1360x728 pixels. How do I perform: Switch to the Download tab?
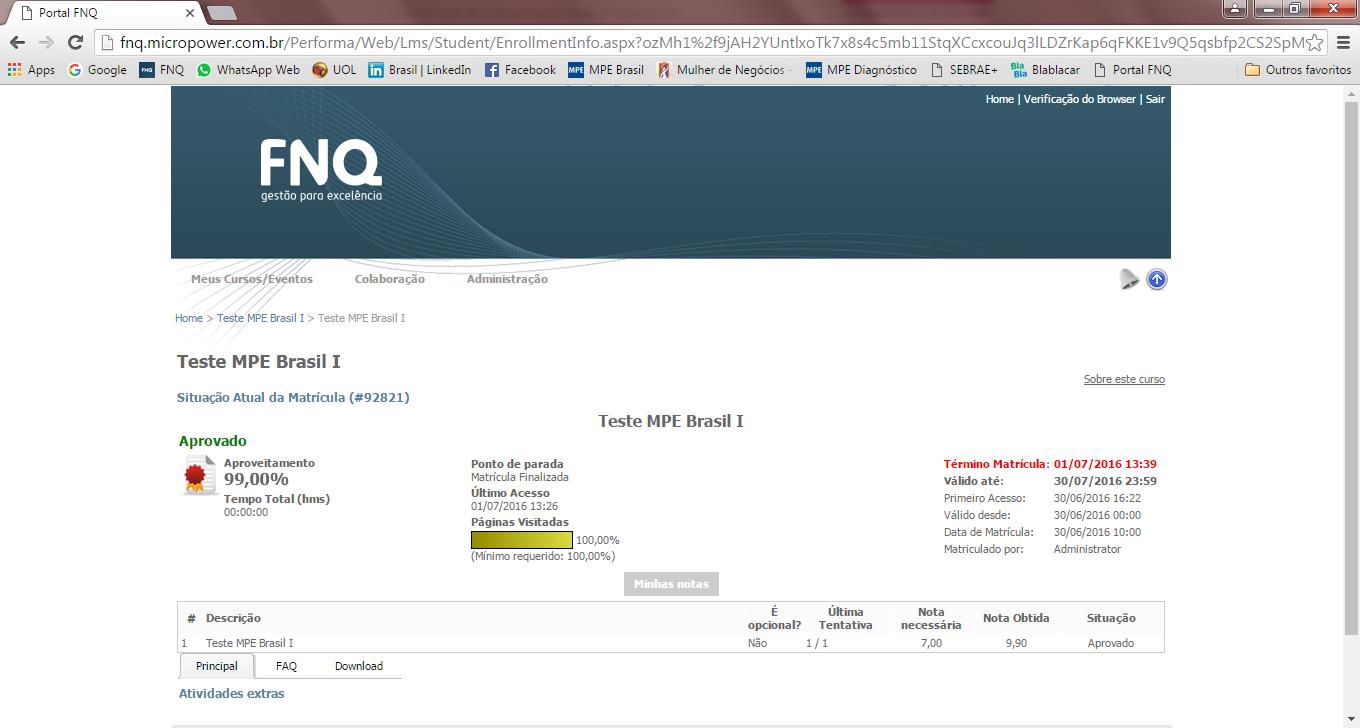[359, 666]
